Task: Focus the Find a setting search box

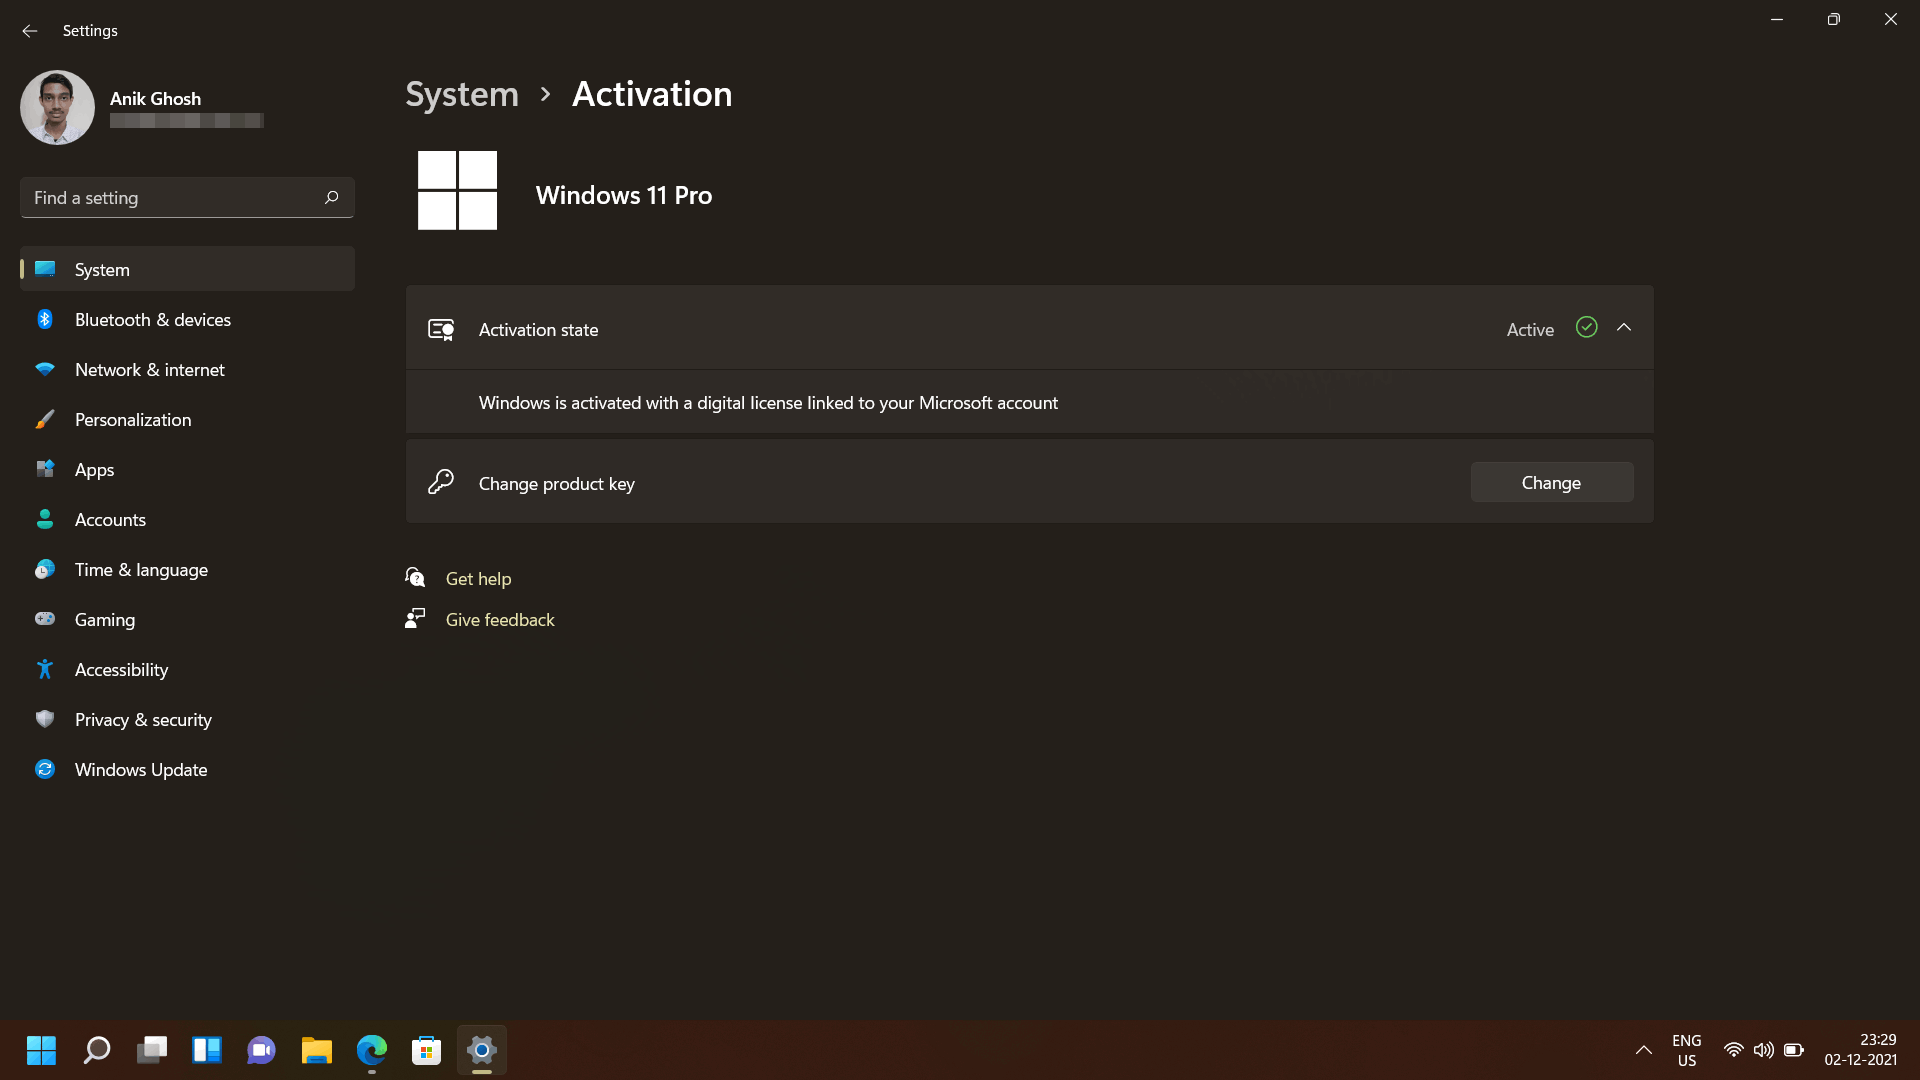Action: click(x=187, y=198)
